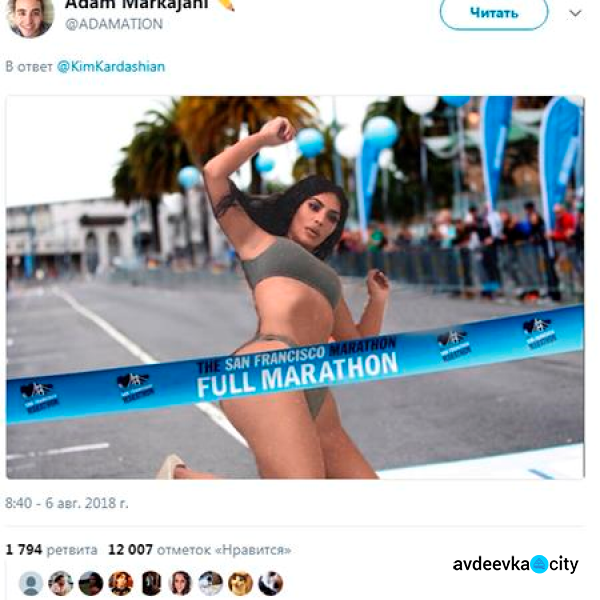Follow the account with the Читать button
600x600 pixels.
click(494, 13)
